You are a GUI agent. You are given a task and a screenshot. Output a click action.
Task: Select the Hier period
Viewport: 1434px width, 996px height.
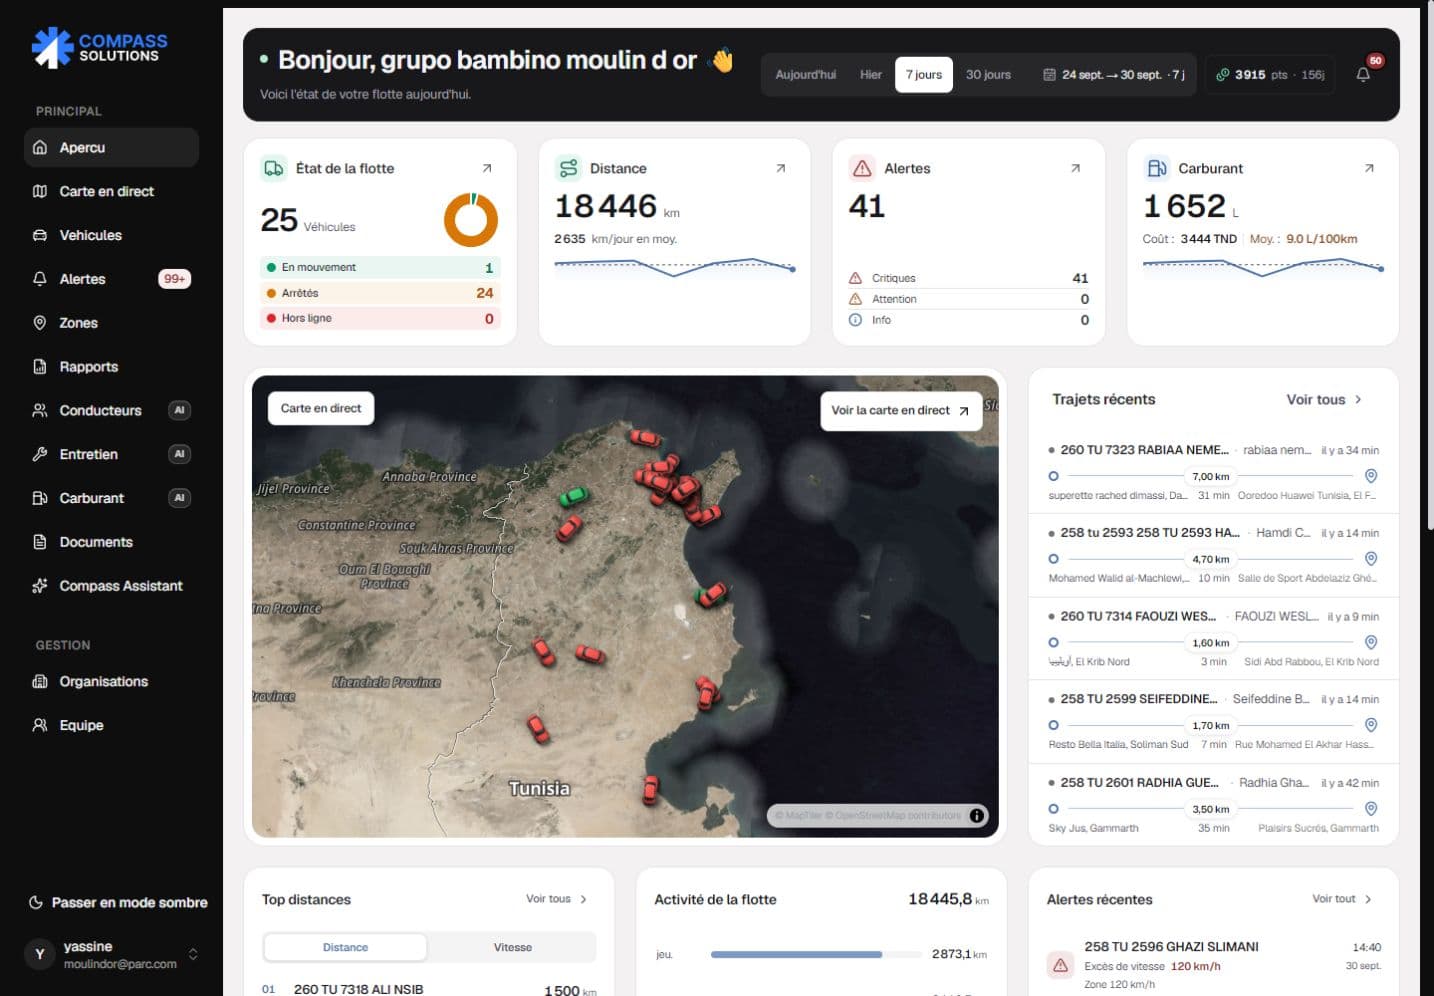(871, 75)
